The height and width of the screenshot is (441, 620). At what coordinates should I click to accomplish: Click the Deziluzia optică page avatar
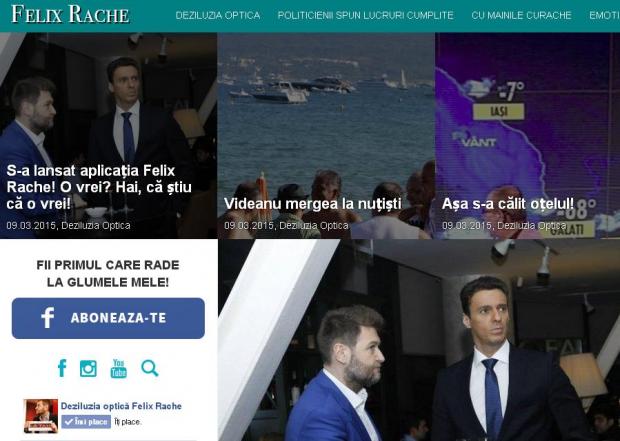40,416
